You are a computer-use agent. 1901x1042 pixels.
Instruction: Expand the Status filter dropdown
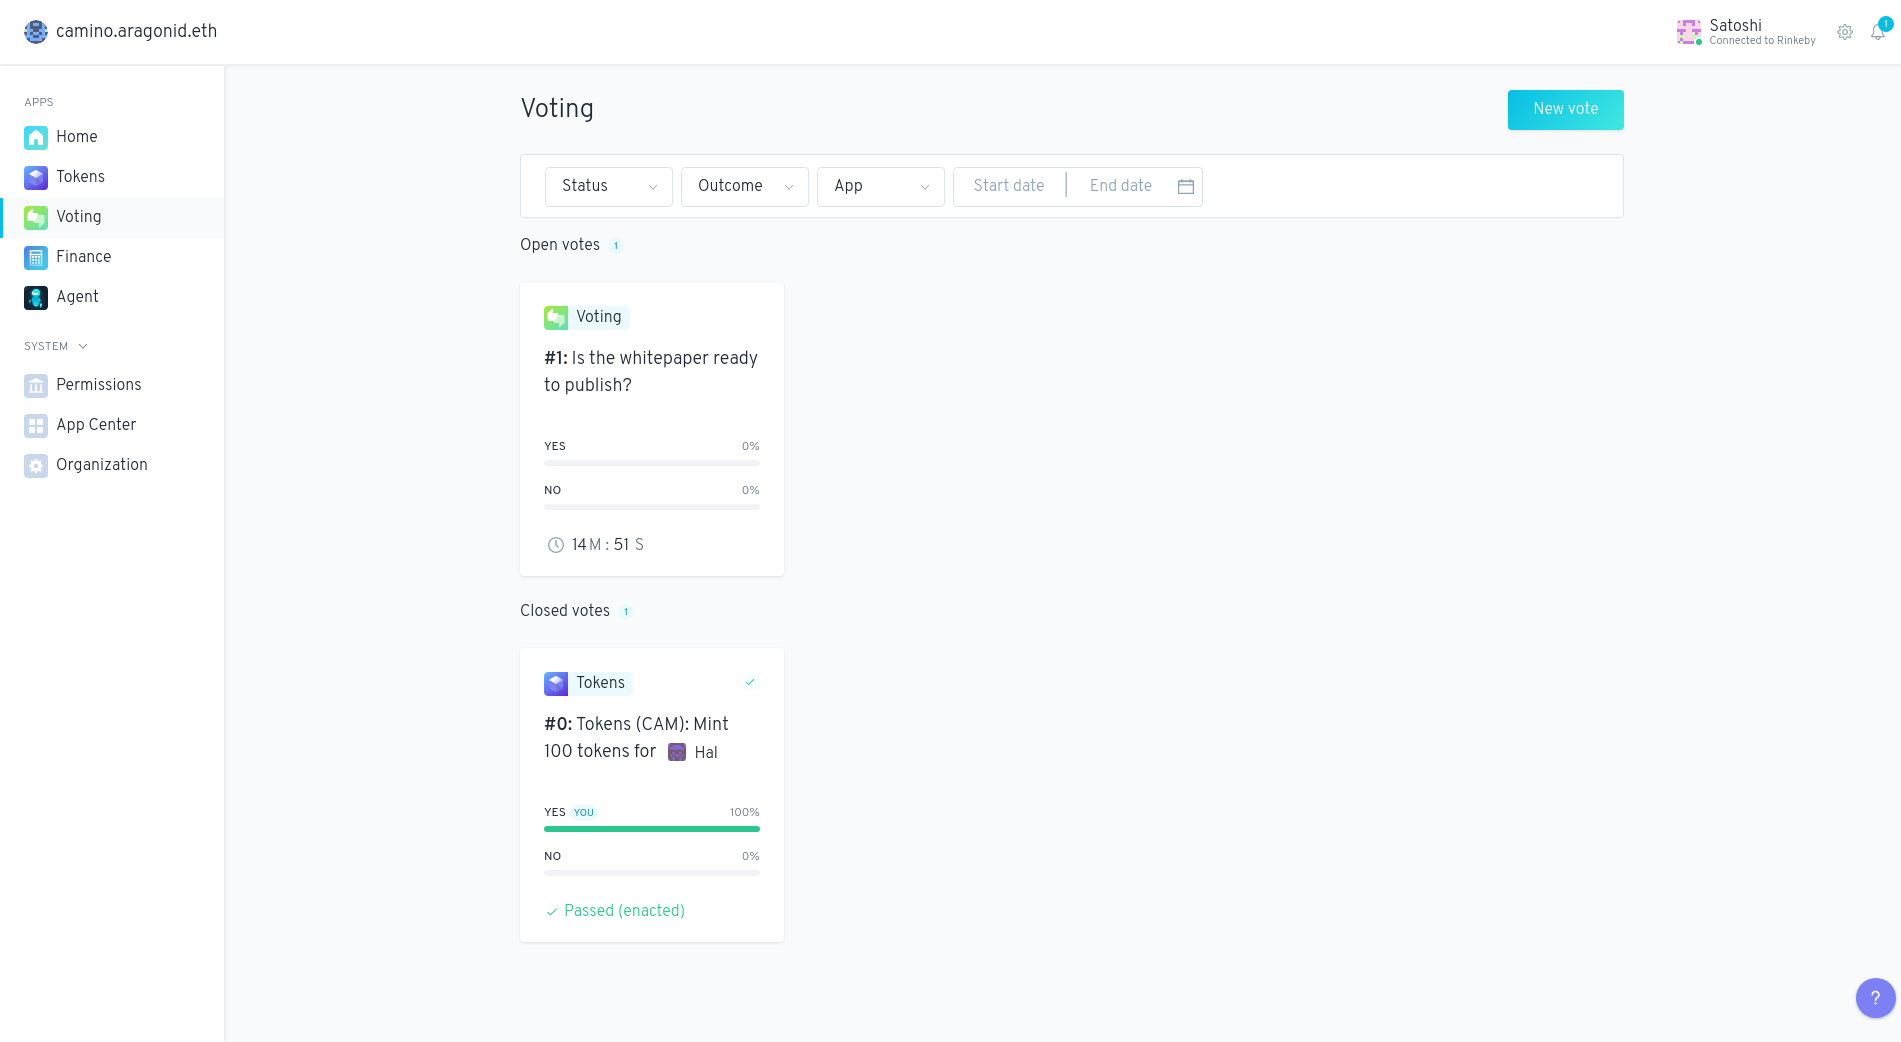coord(608,186)
